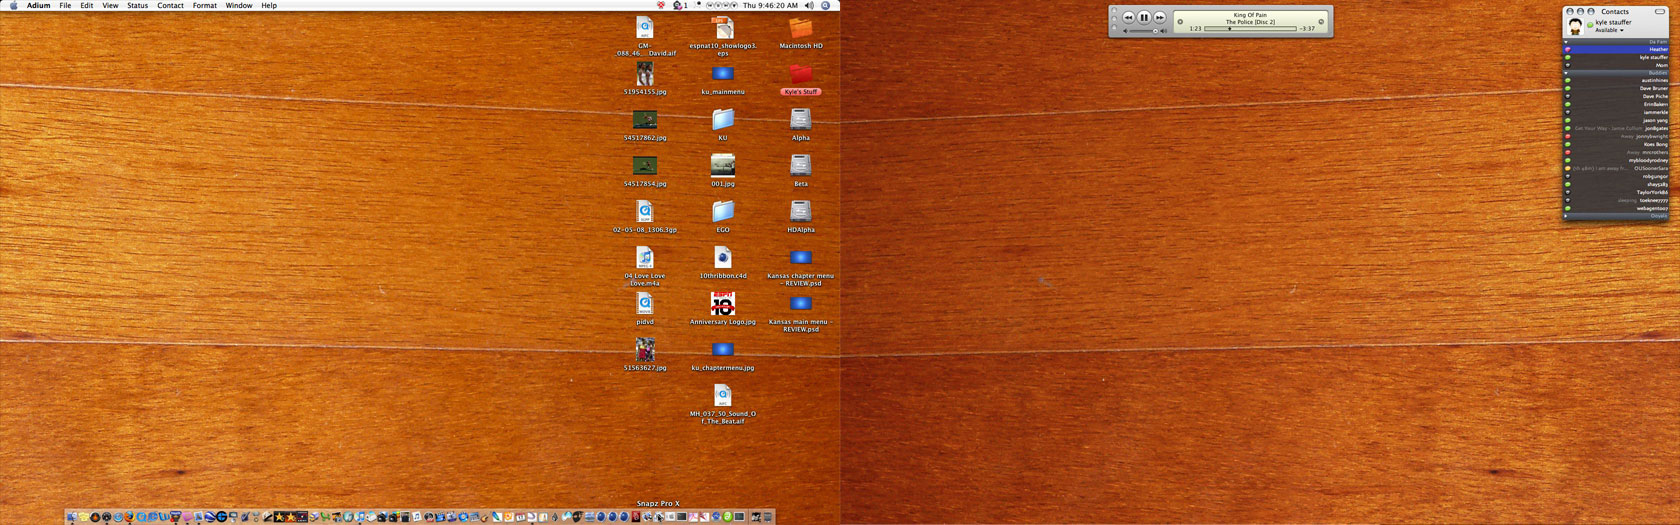Viewport: 1680px width, 525px height.
Task: Select the 001.jpg image icon
Action: [x=723, y=165]
